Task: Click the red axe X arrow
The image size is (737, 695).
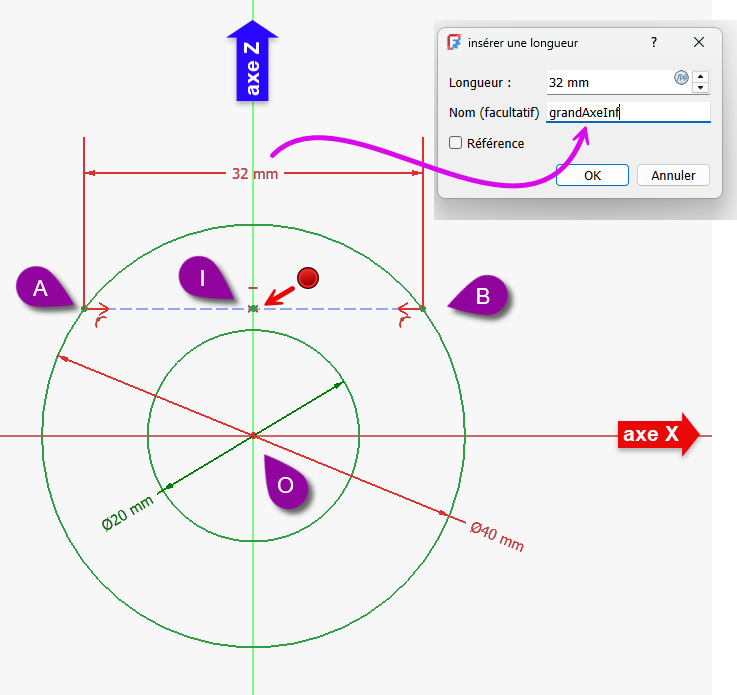Action: click(x=657, y=435)
